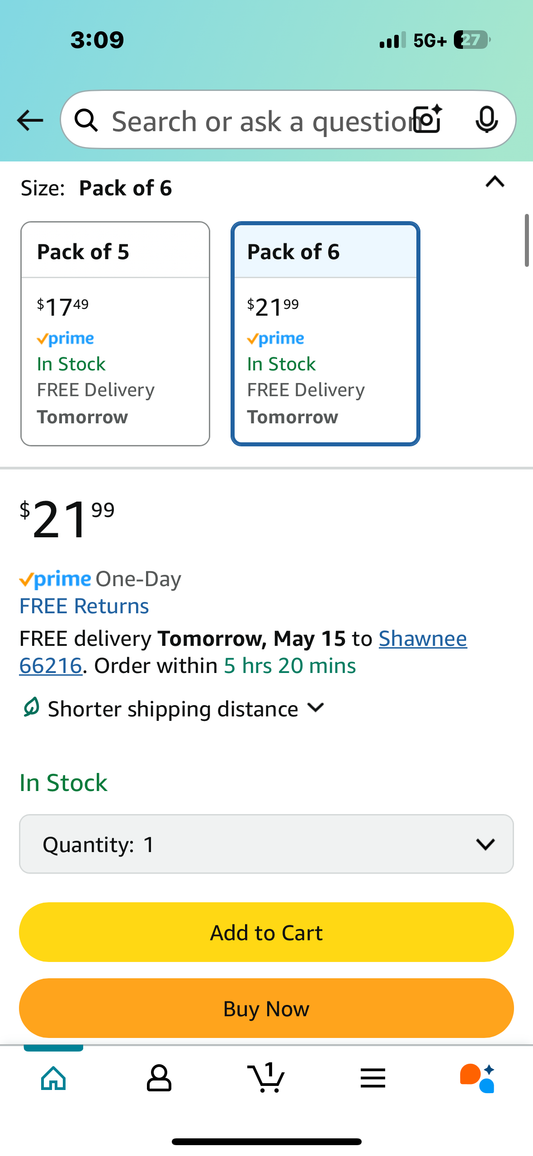Select the Pack of 5 option
The height and width of the screenshot is (1156, 533).
[x=115, y=334]
